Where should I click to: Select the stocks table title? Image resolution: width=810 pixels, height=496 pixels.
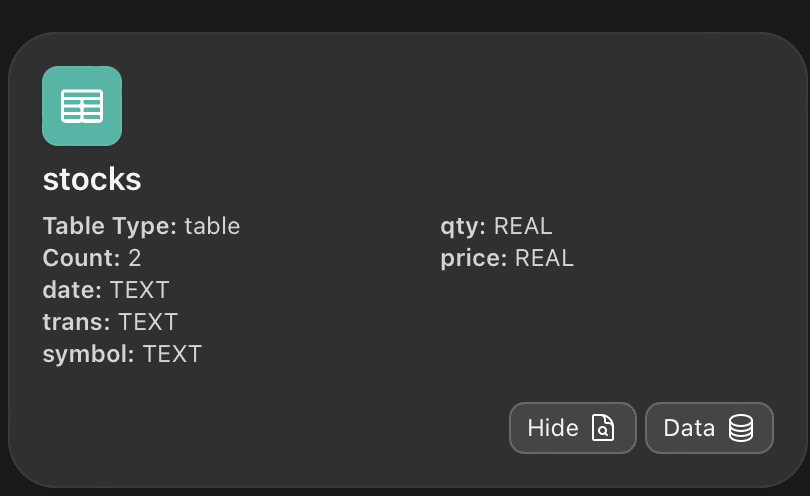click(92, 180)
